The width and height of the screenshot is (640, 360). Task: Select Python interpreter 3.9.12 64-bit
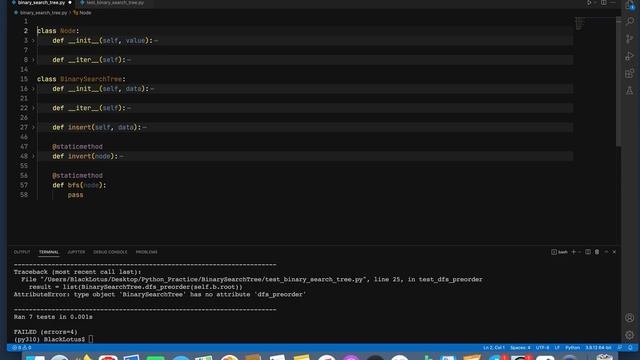[x=598, y=347]
